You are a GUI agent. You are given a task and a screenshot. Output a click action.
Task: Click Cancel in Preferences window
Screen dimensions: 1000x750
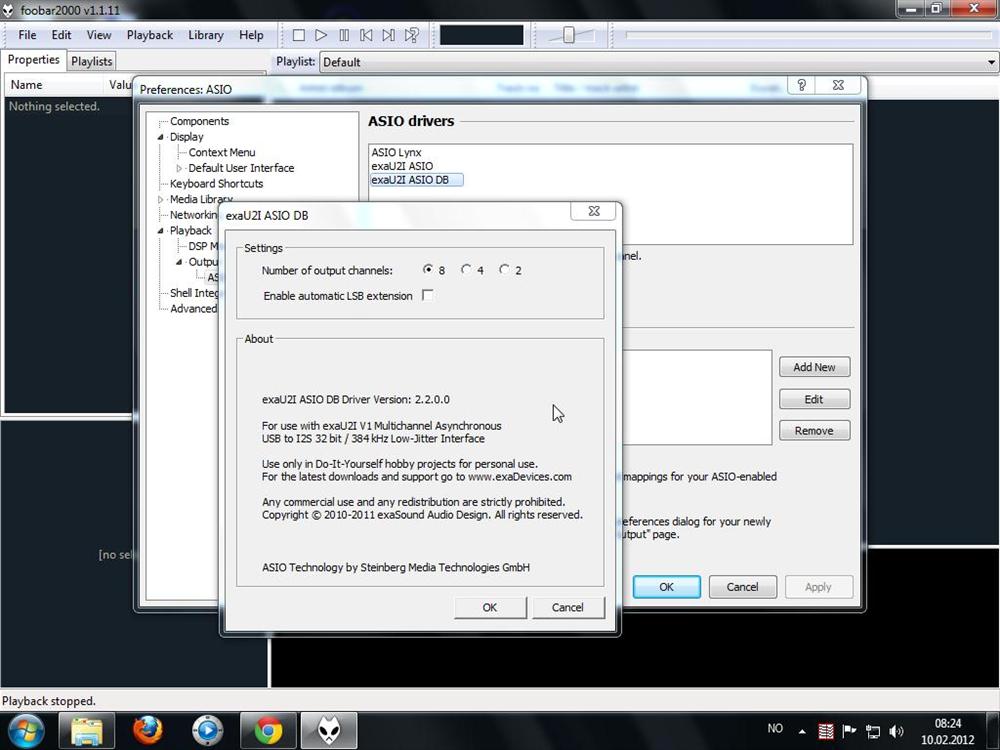point(742,587)
